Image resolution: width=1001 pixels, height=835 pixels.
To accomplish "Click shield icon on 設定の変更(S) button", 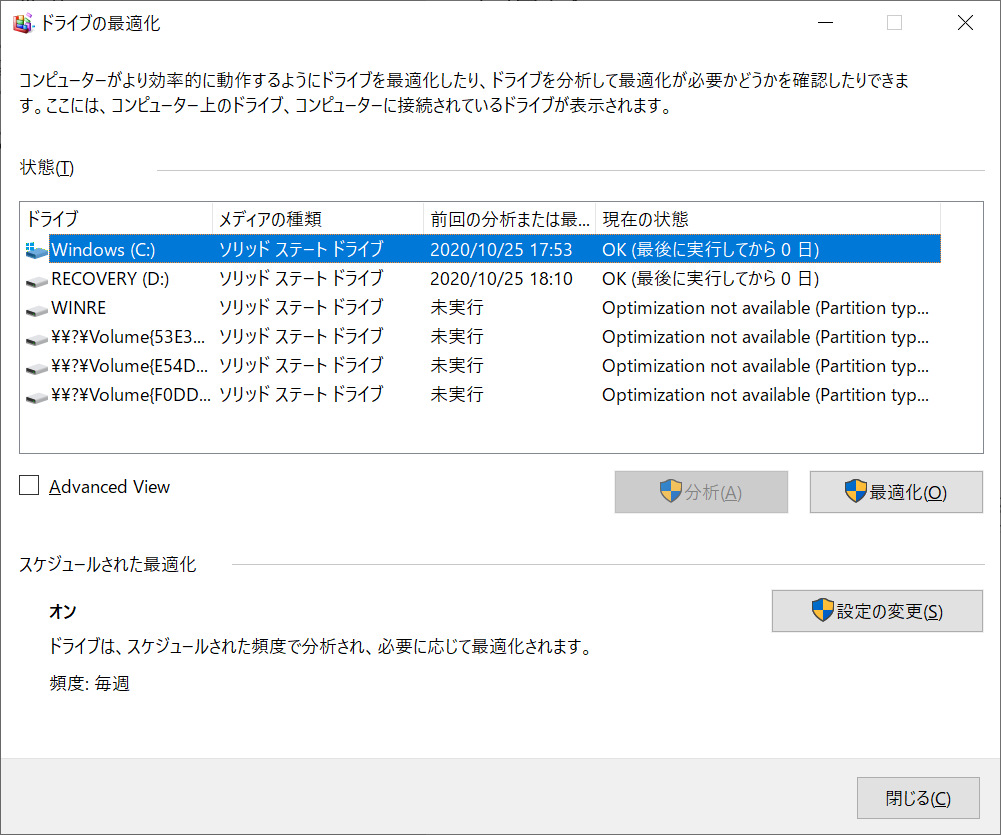I will coord(822,610).
